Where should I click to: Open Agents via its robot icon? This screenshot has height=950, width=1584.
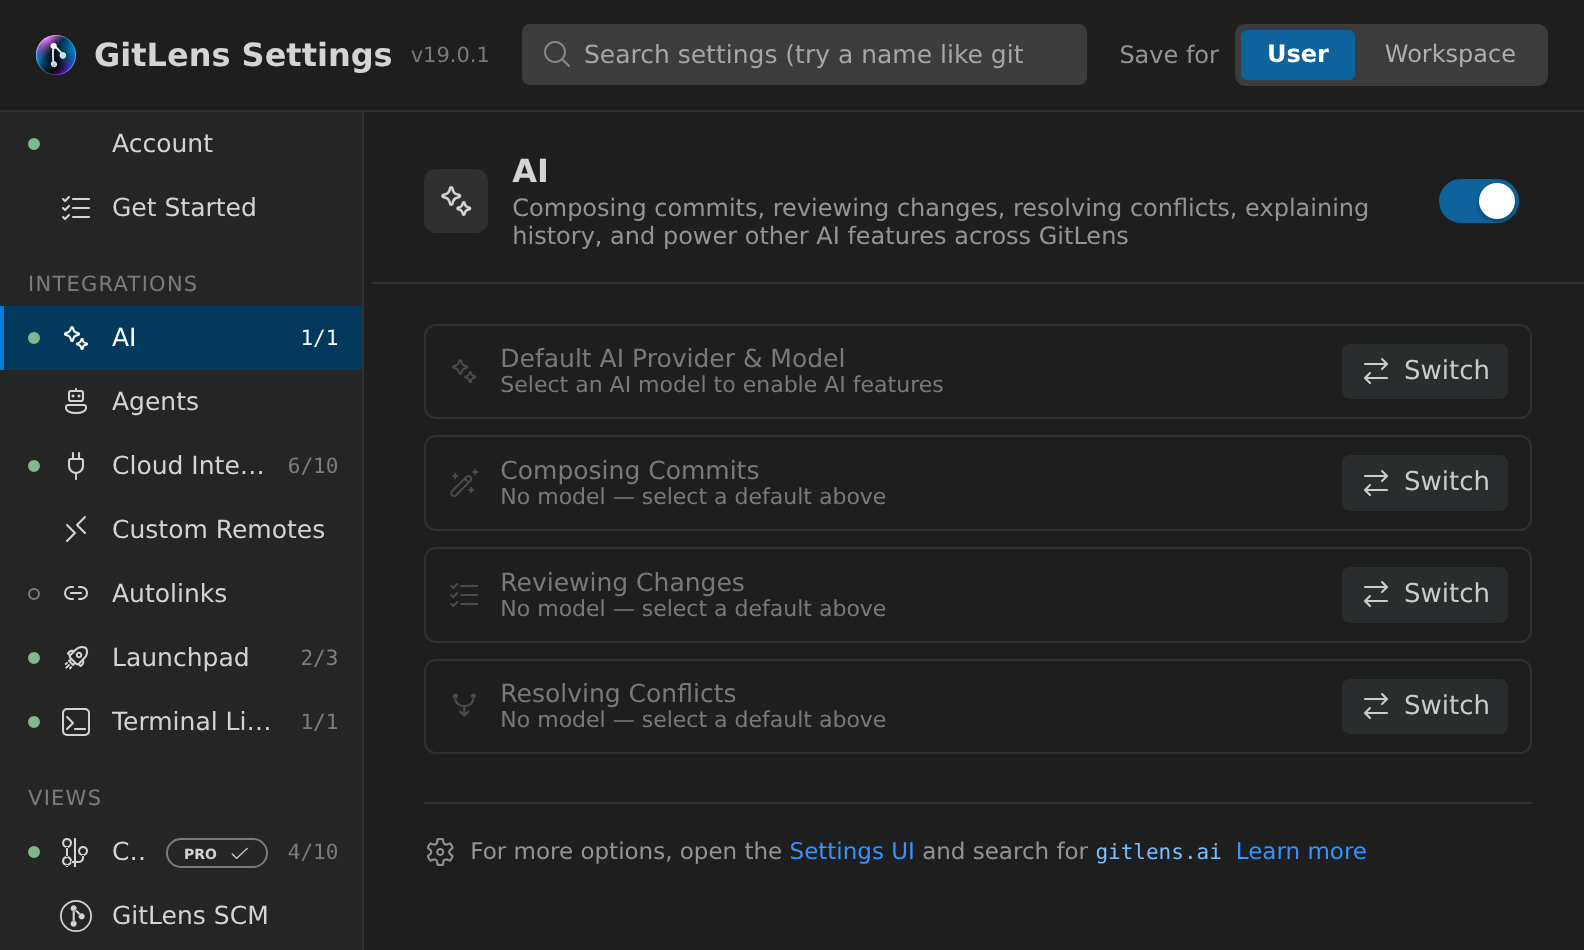click(x=76, y=402)
